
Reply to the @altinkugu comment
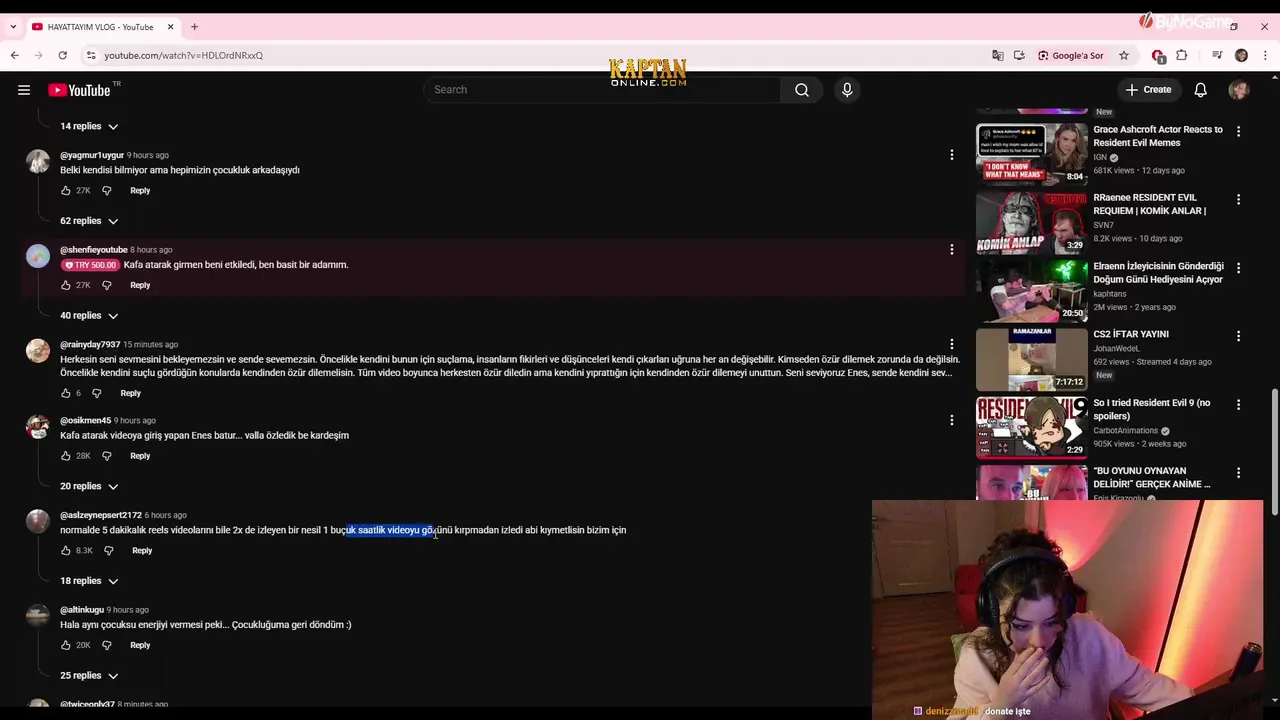coord(140,645)
